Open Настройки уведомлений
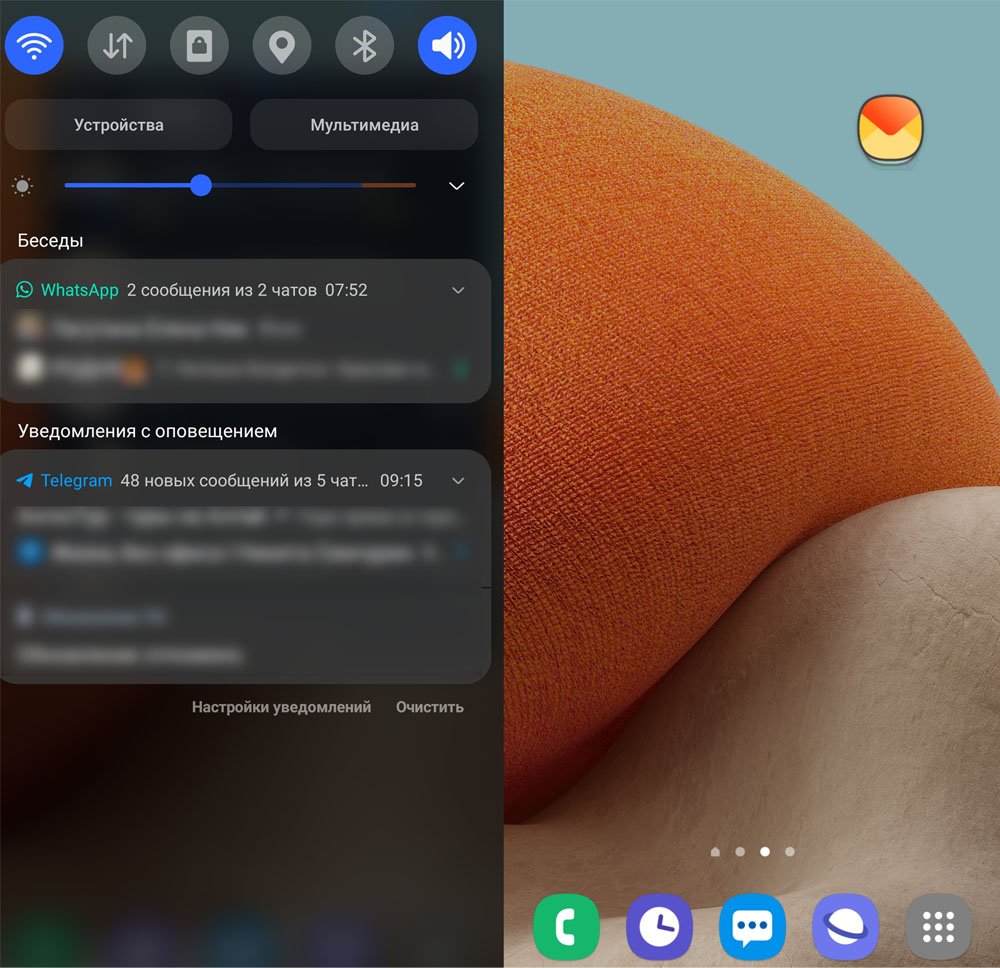 coord(281,707)
